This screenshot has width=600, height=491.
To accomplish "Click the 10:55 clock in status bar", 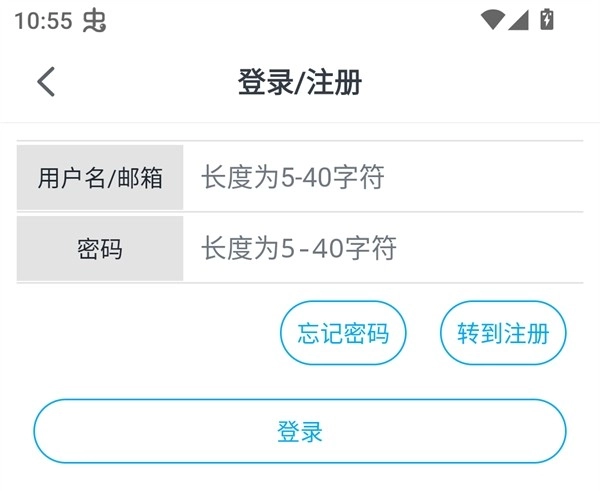I will (43, 20).
